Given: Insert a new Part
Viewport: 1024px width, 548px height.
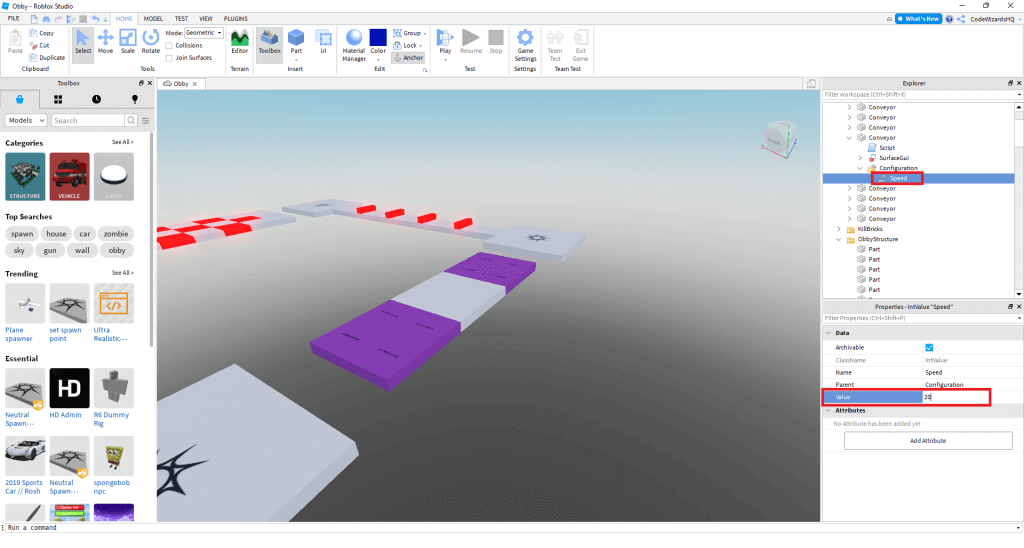Looking at the screenshot, I should (x=296, y=42).
